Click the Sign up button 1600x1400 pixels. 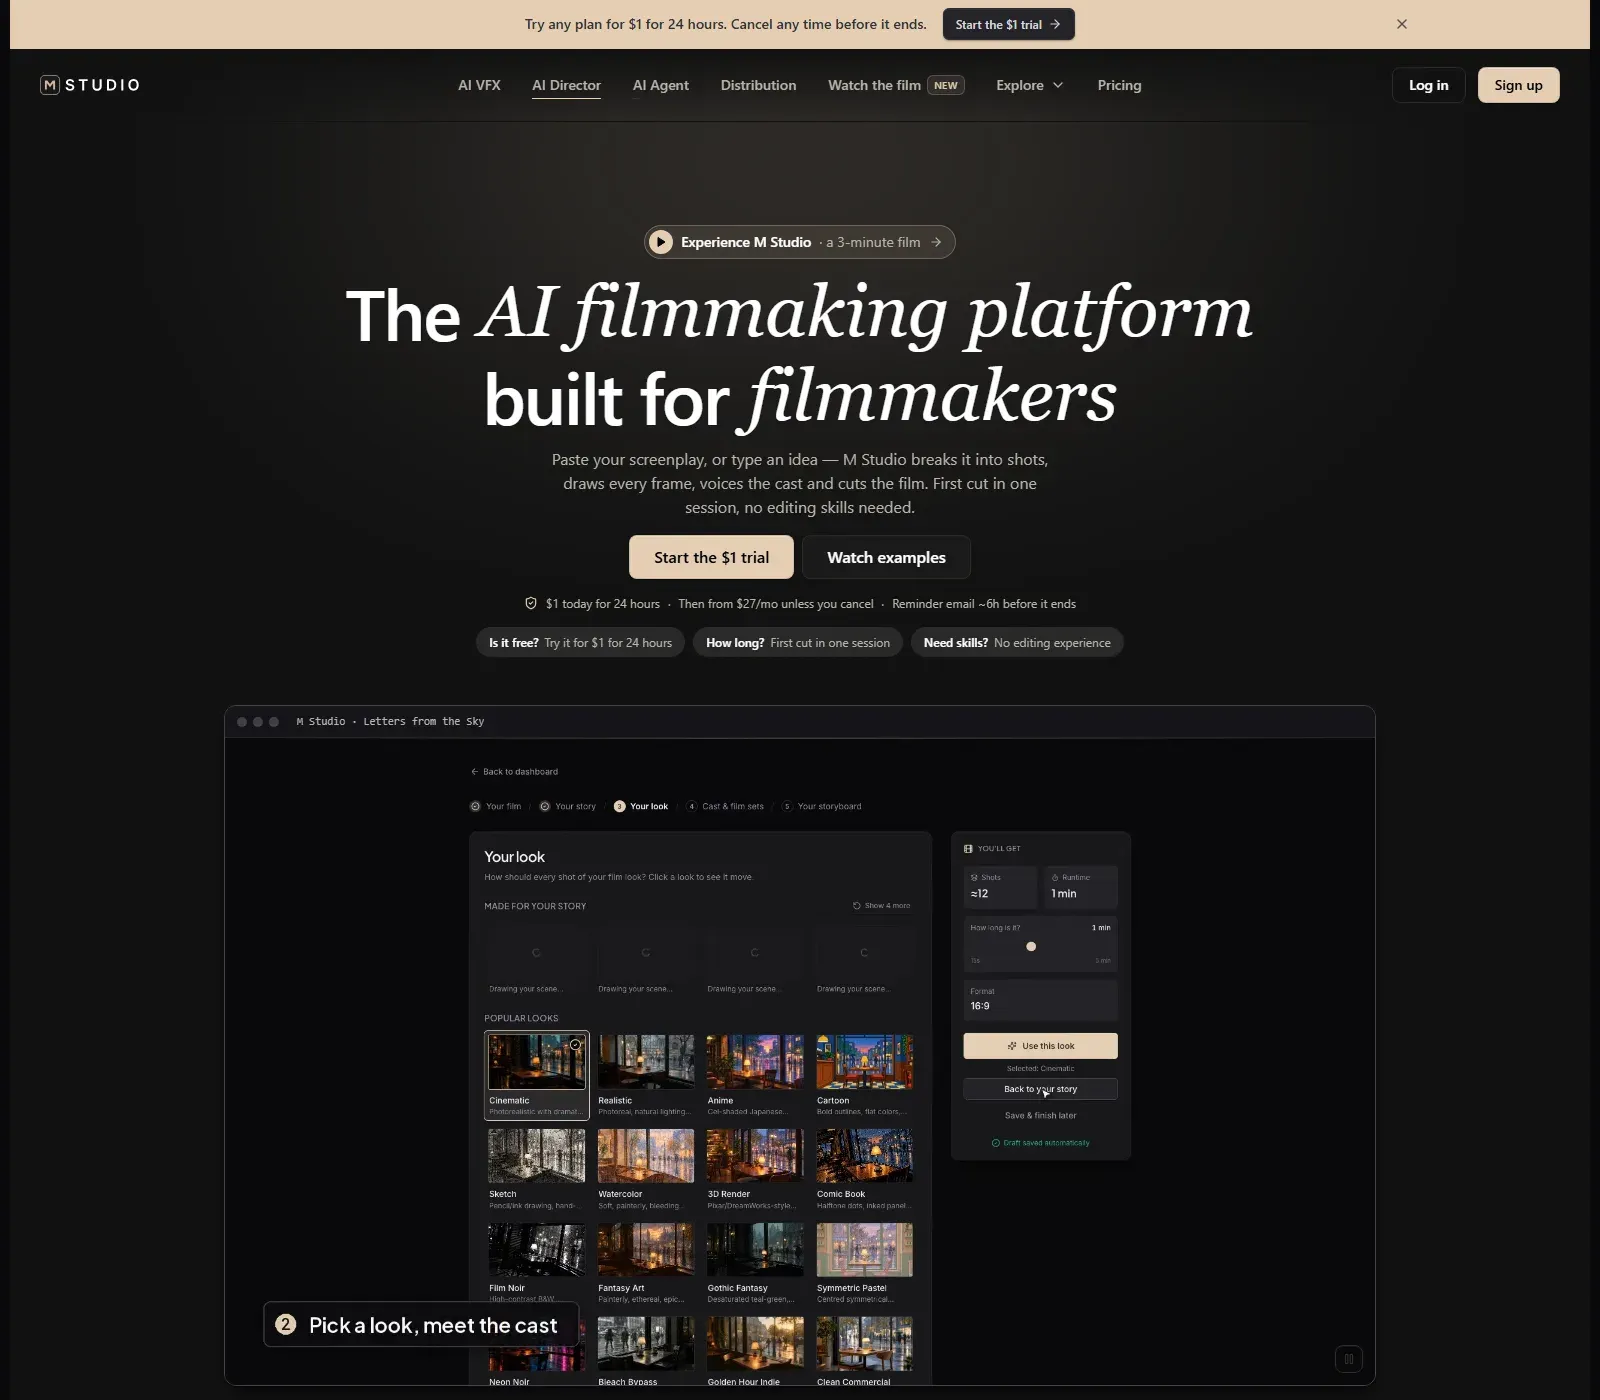(1518, 85)
